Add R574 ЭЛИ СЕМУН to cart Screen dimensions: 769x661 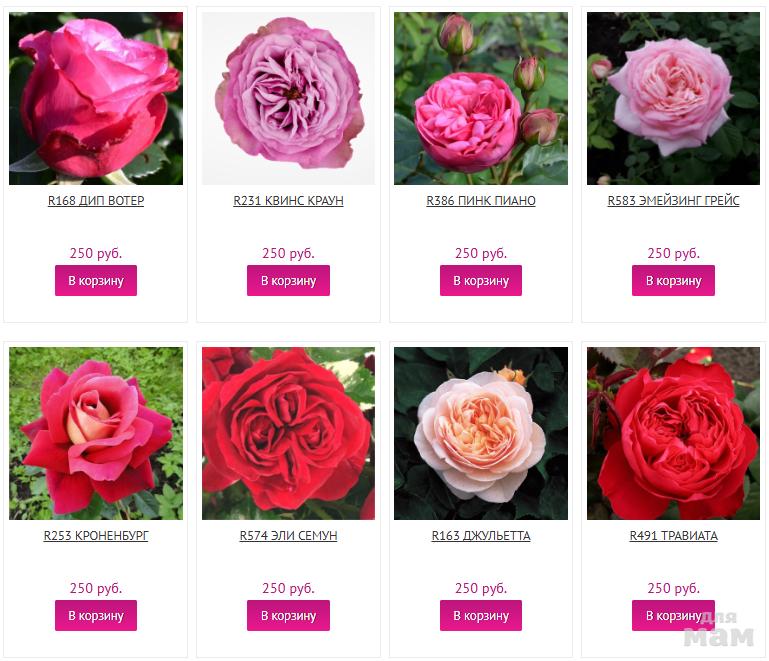[x=288, y=615]
